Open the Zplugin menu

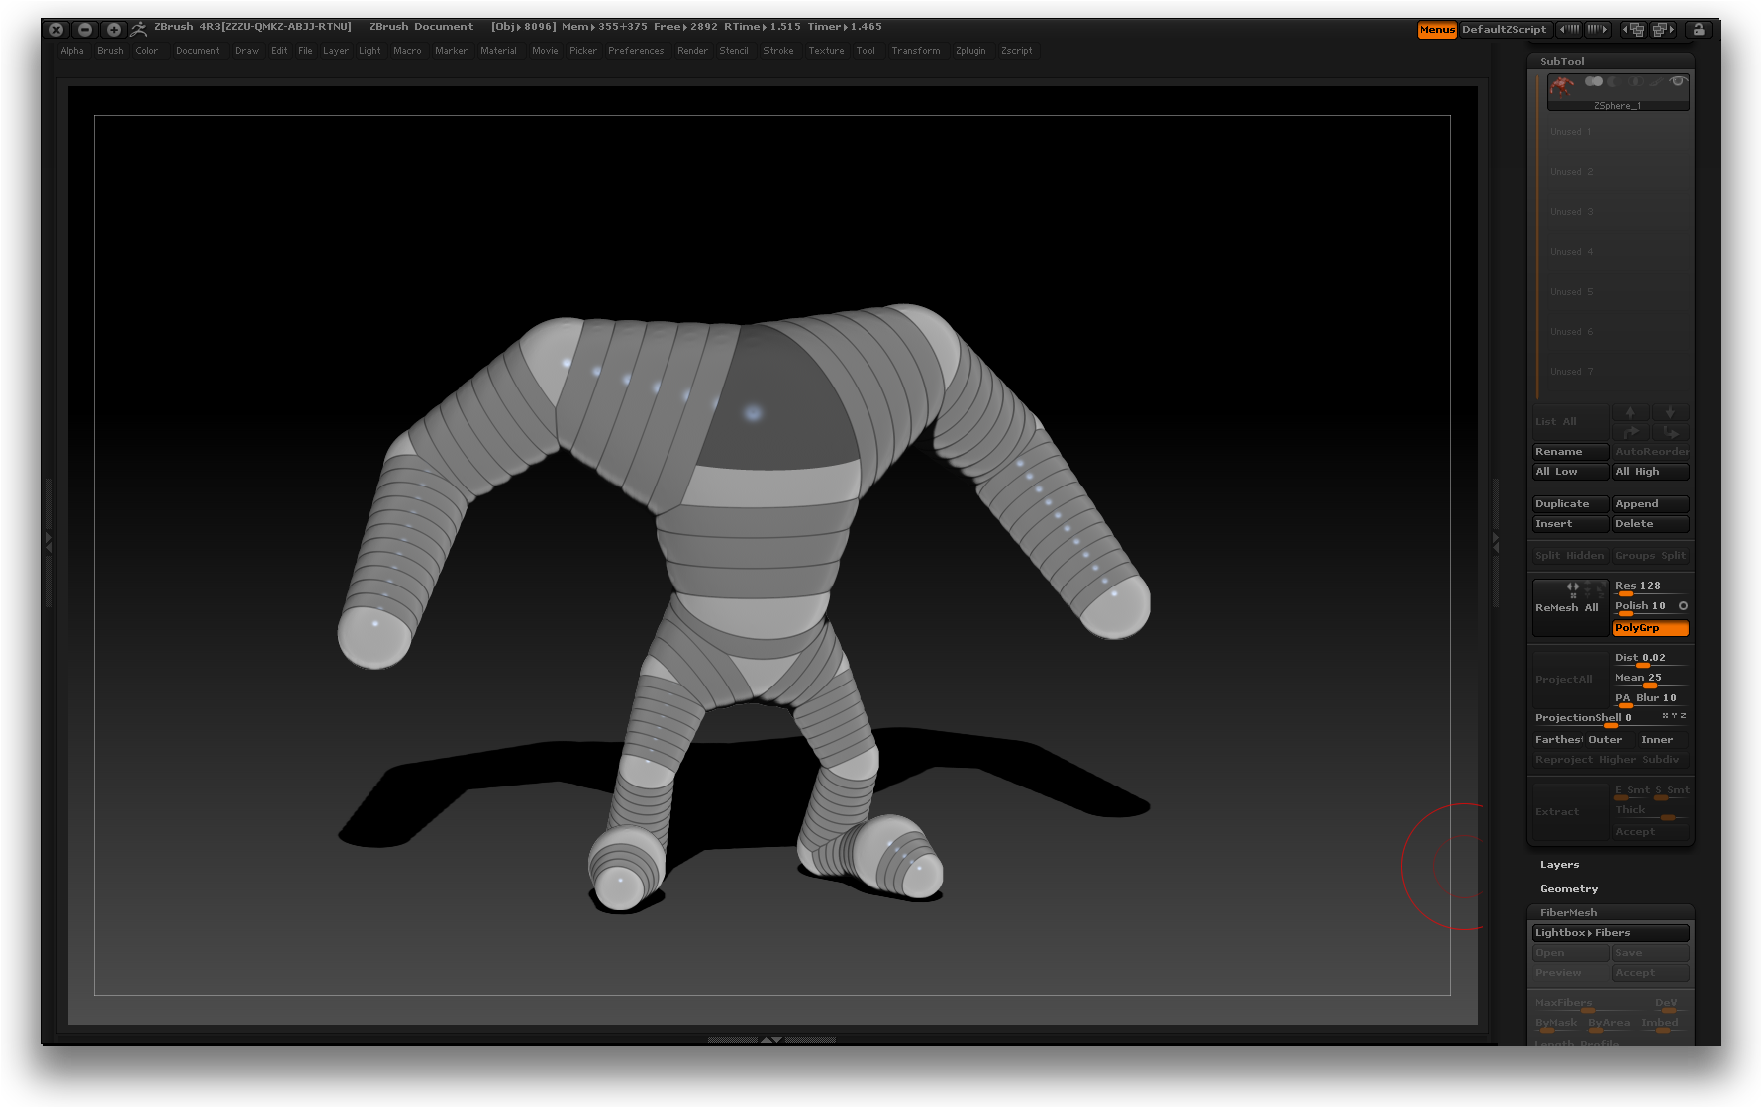click(x=970, y=51)
